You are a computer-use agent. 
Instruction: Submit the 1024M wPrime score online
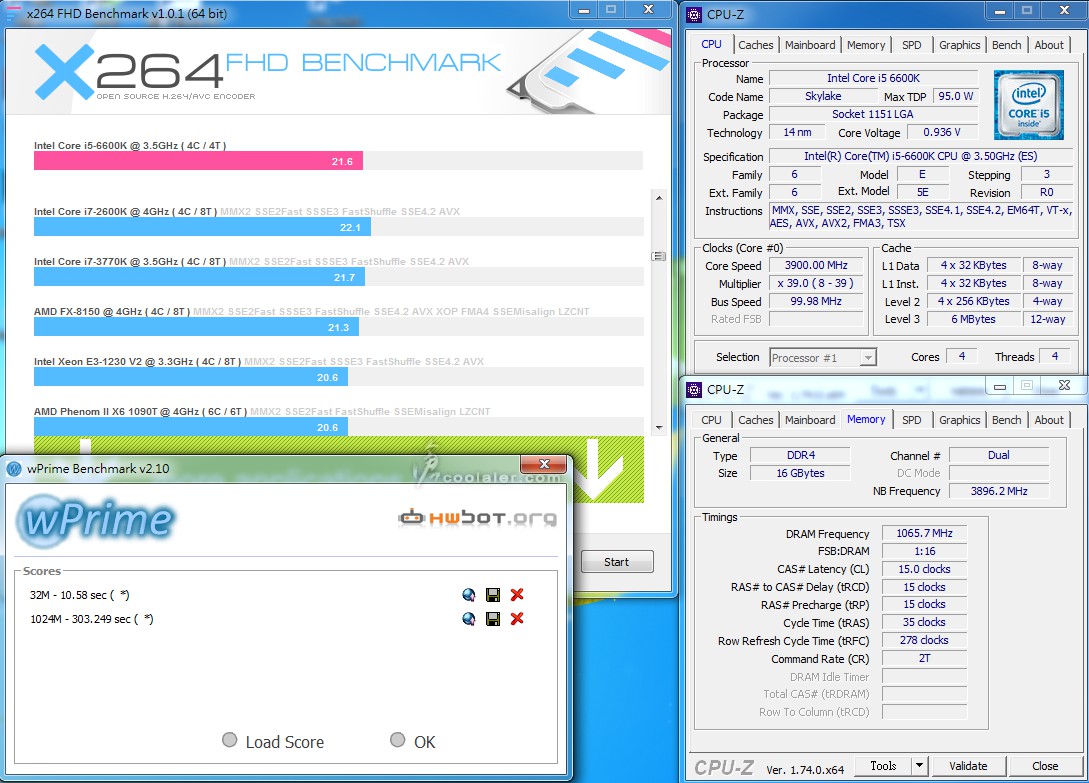pyautogui.click(x=469, y=618)
